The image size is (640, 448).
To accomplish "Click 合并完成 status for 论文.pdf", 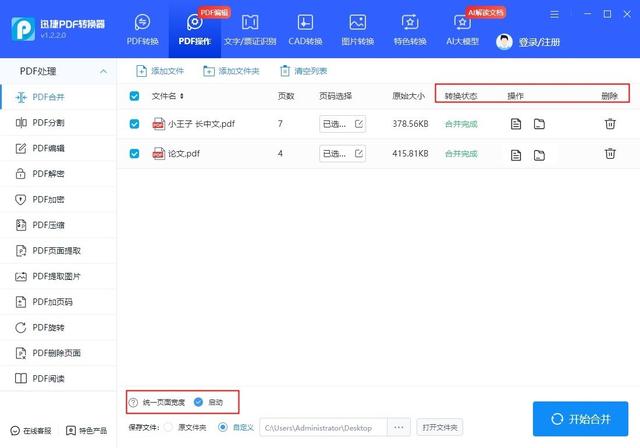I will [x=461, y=153].
